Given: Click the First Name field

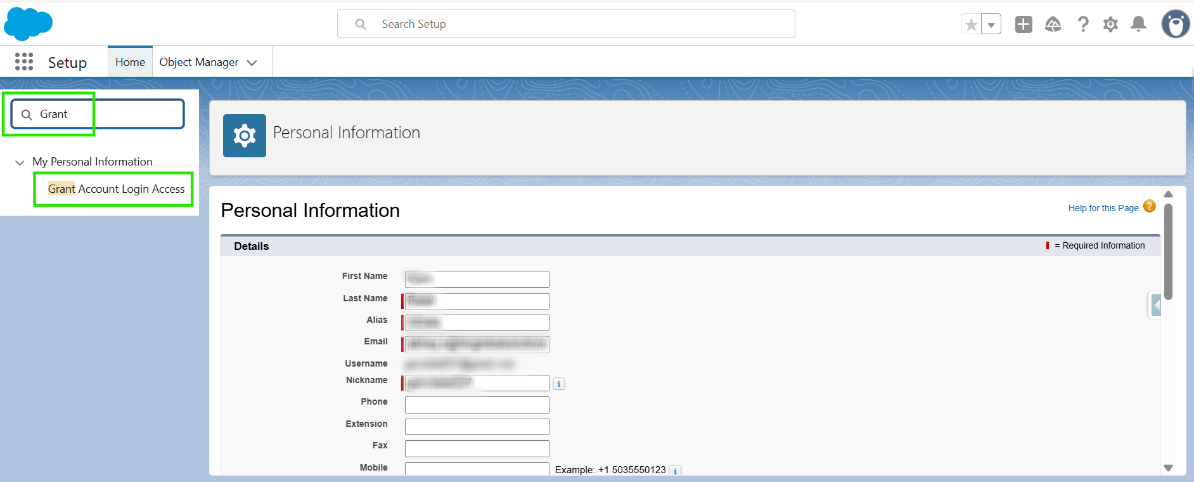Looking at the screenshot, I should (x=477, y=279).
